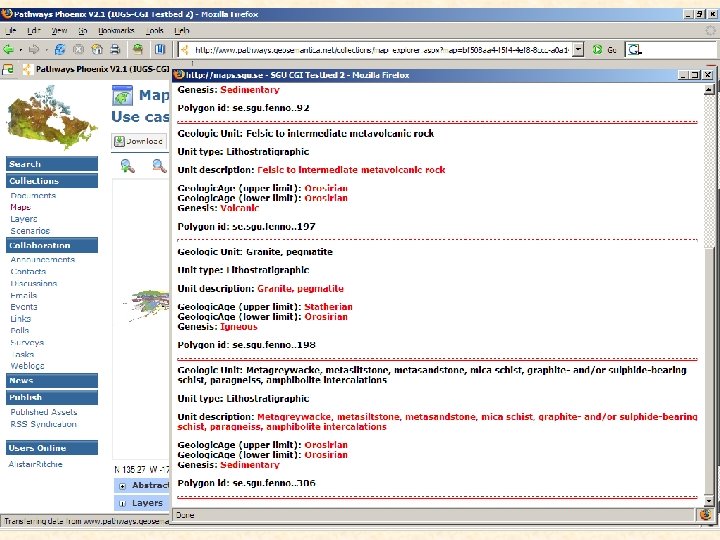Open the Collections sidebar section

tap(52, 180)
